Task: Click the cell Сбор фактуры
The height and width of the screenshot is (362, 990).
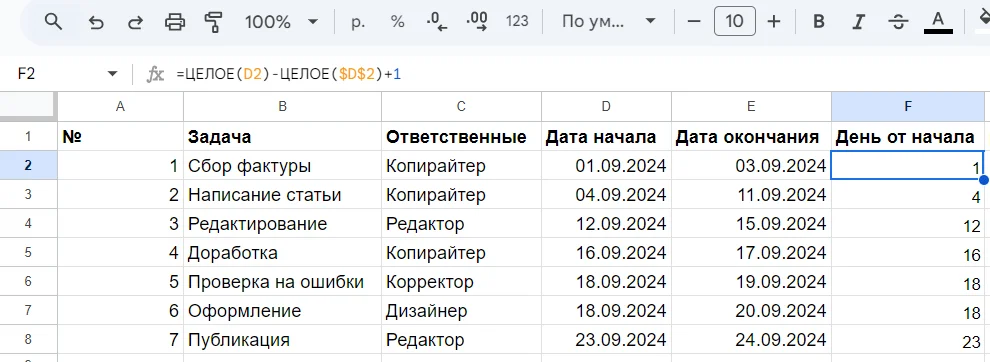Action: click(x=283, y=166)
